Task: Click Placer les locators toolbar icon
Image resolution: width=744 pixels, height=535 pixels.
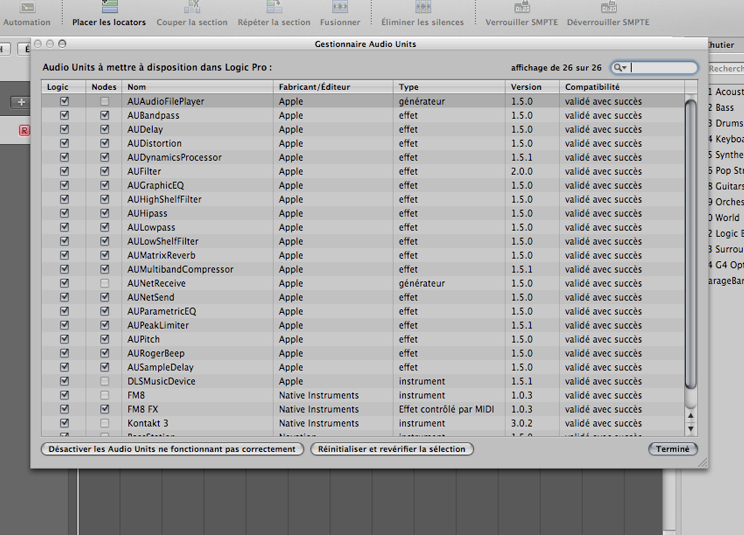Action: [x=110, y=6]
